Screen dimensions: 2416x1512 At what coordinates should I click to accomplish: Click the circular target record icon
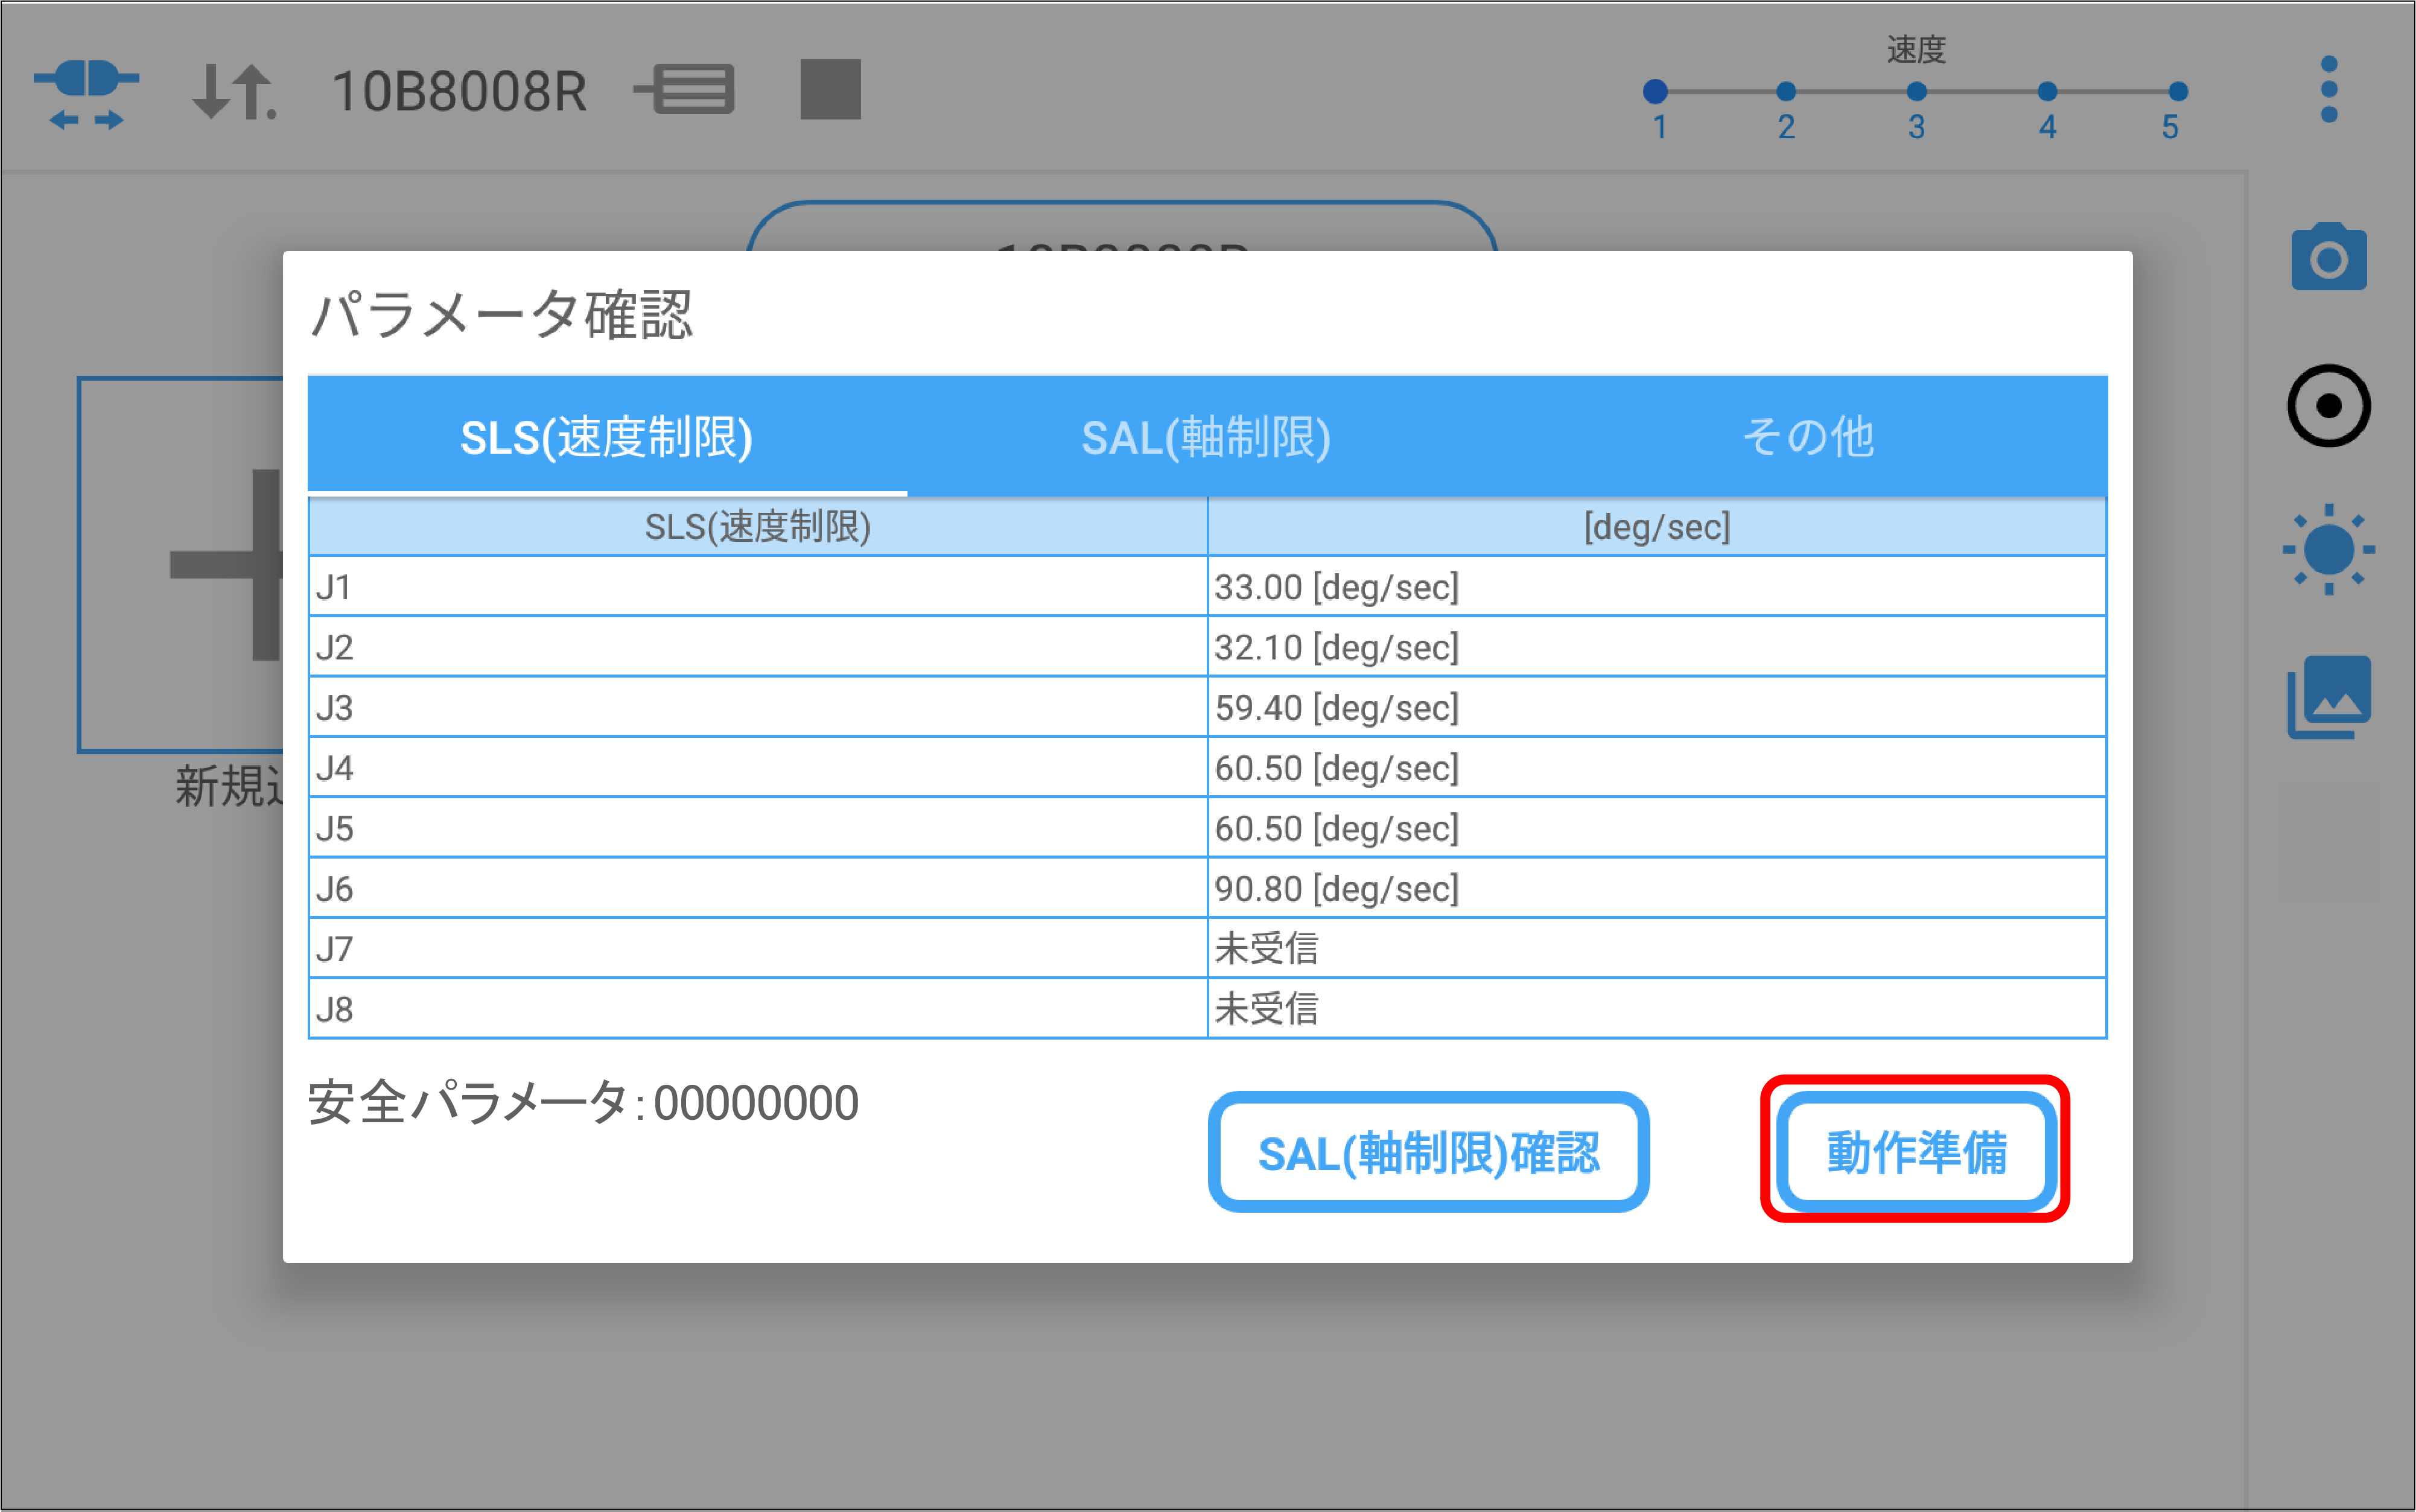pos(2329,406)
